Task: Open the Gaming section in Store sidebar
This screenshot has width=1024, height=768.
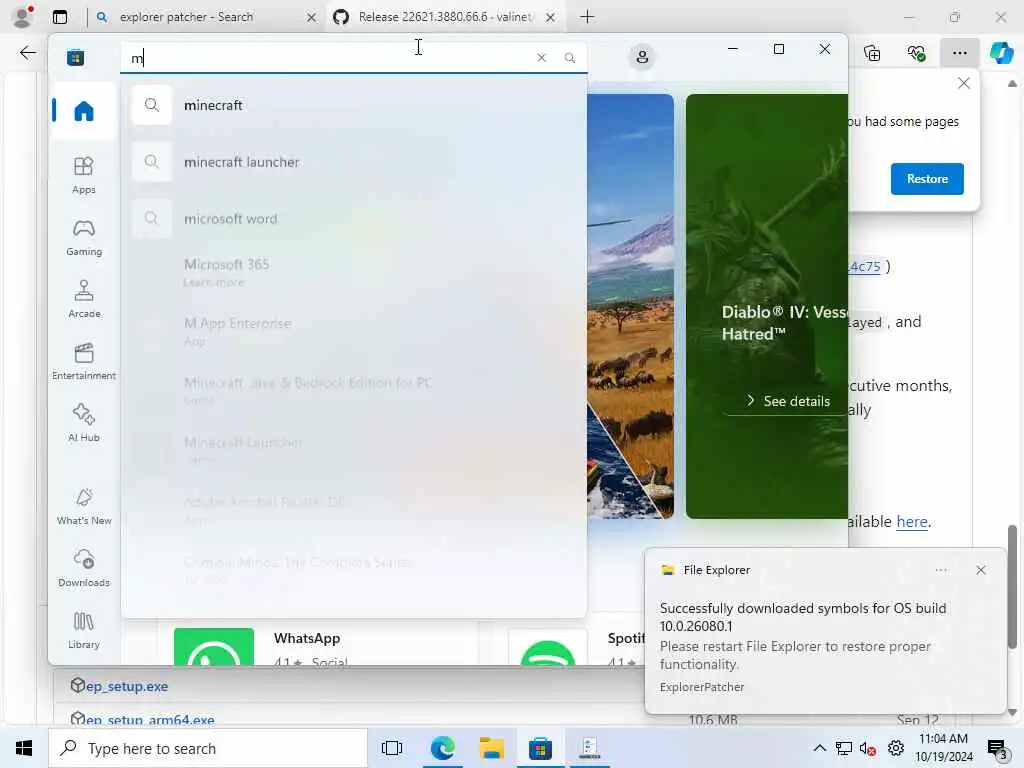Action: [84, 237]
